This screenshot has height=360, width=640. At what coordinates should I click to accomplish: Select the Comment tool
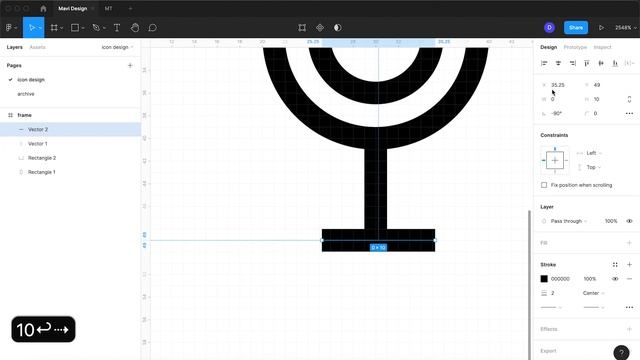tap(153, 28)
